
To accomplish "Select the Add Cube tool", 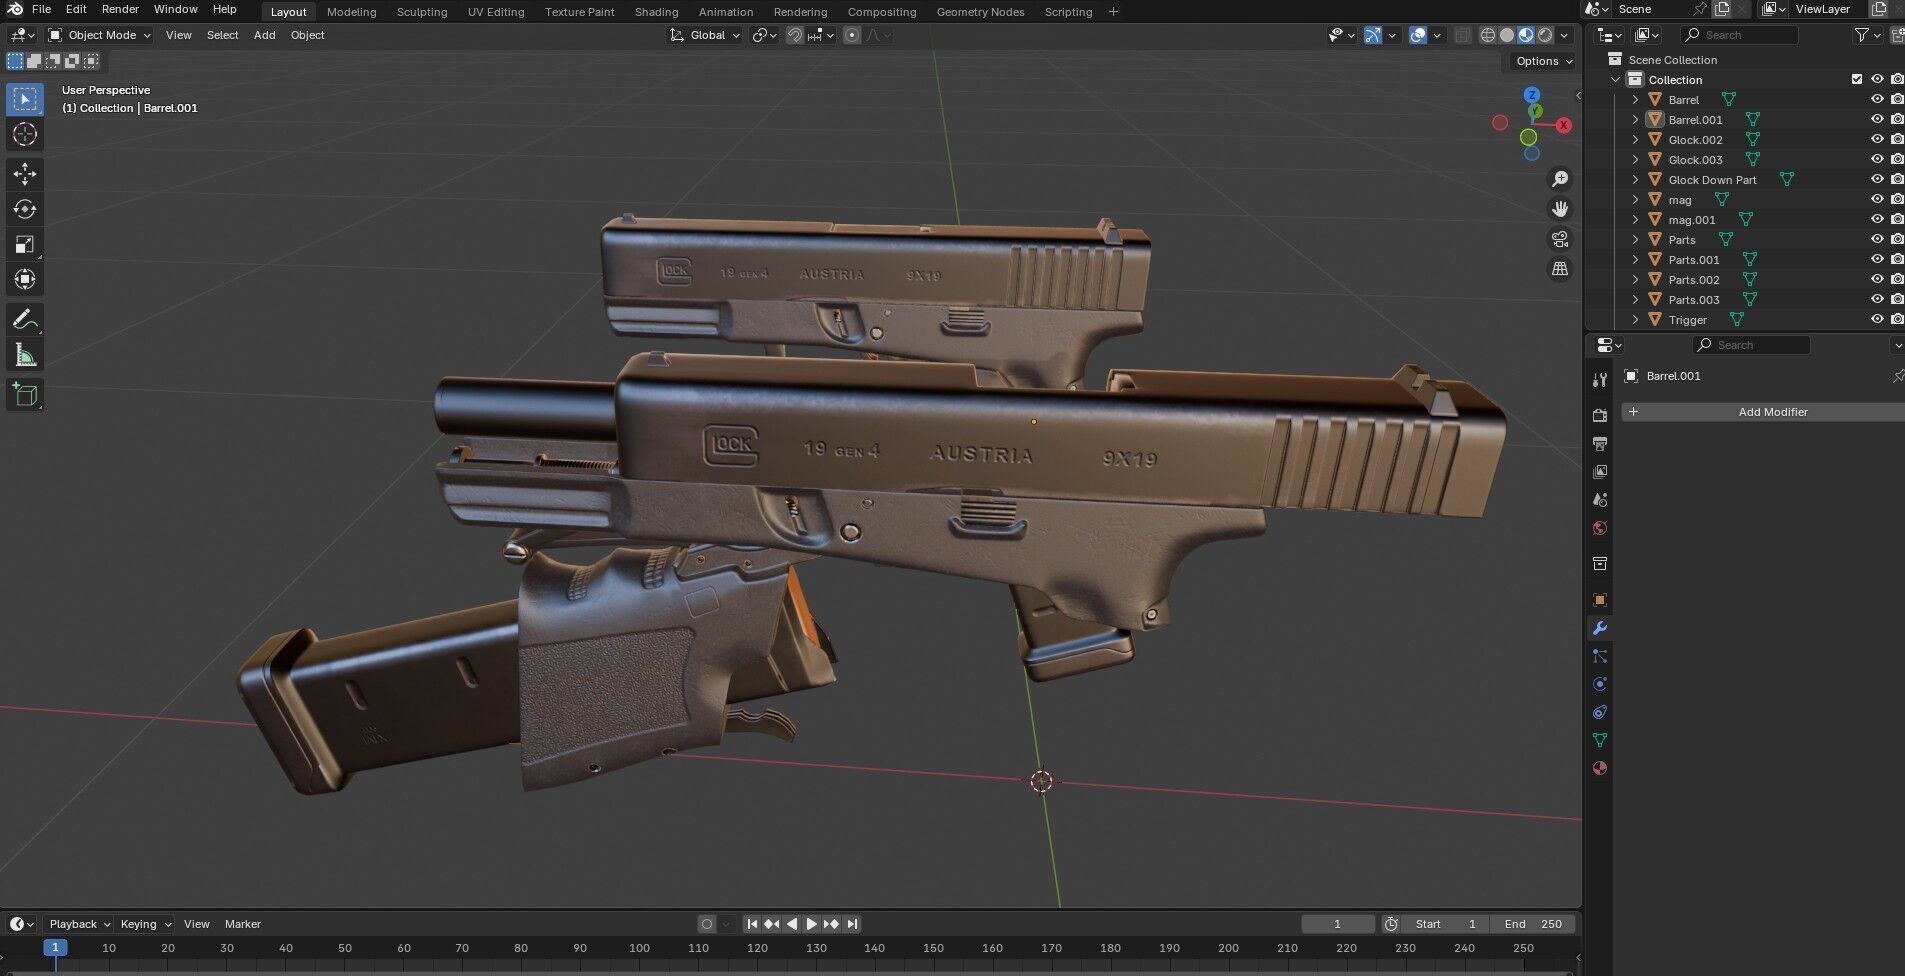I will pos(25,395).
